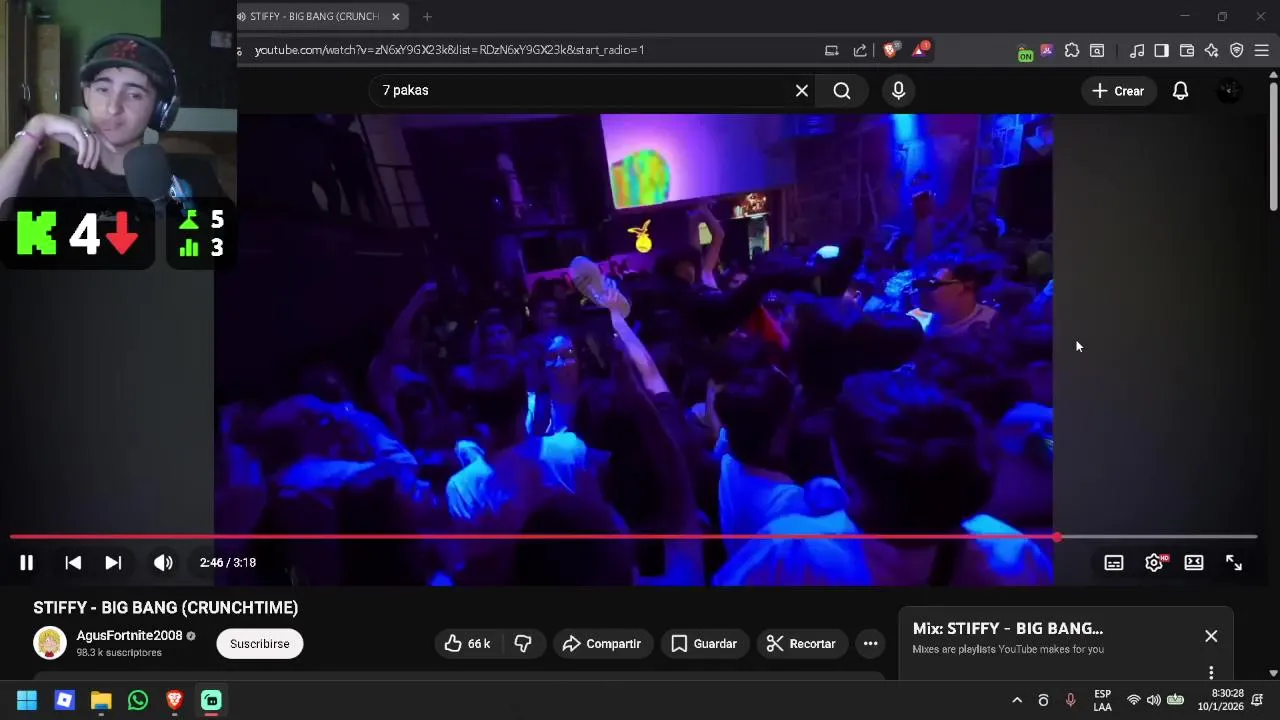
Task: Skip to next video
Action: (113, 563)
